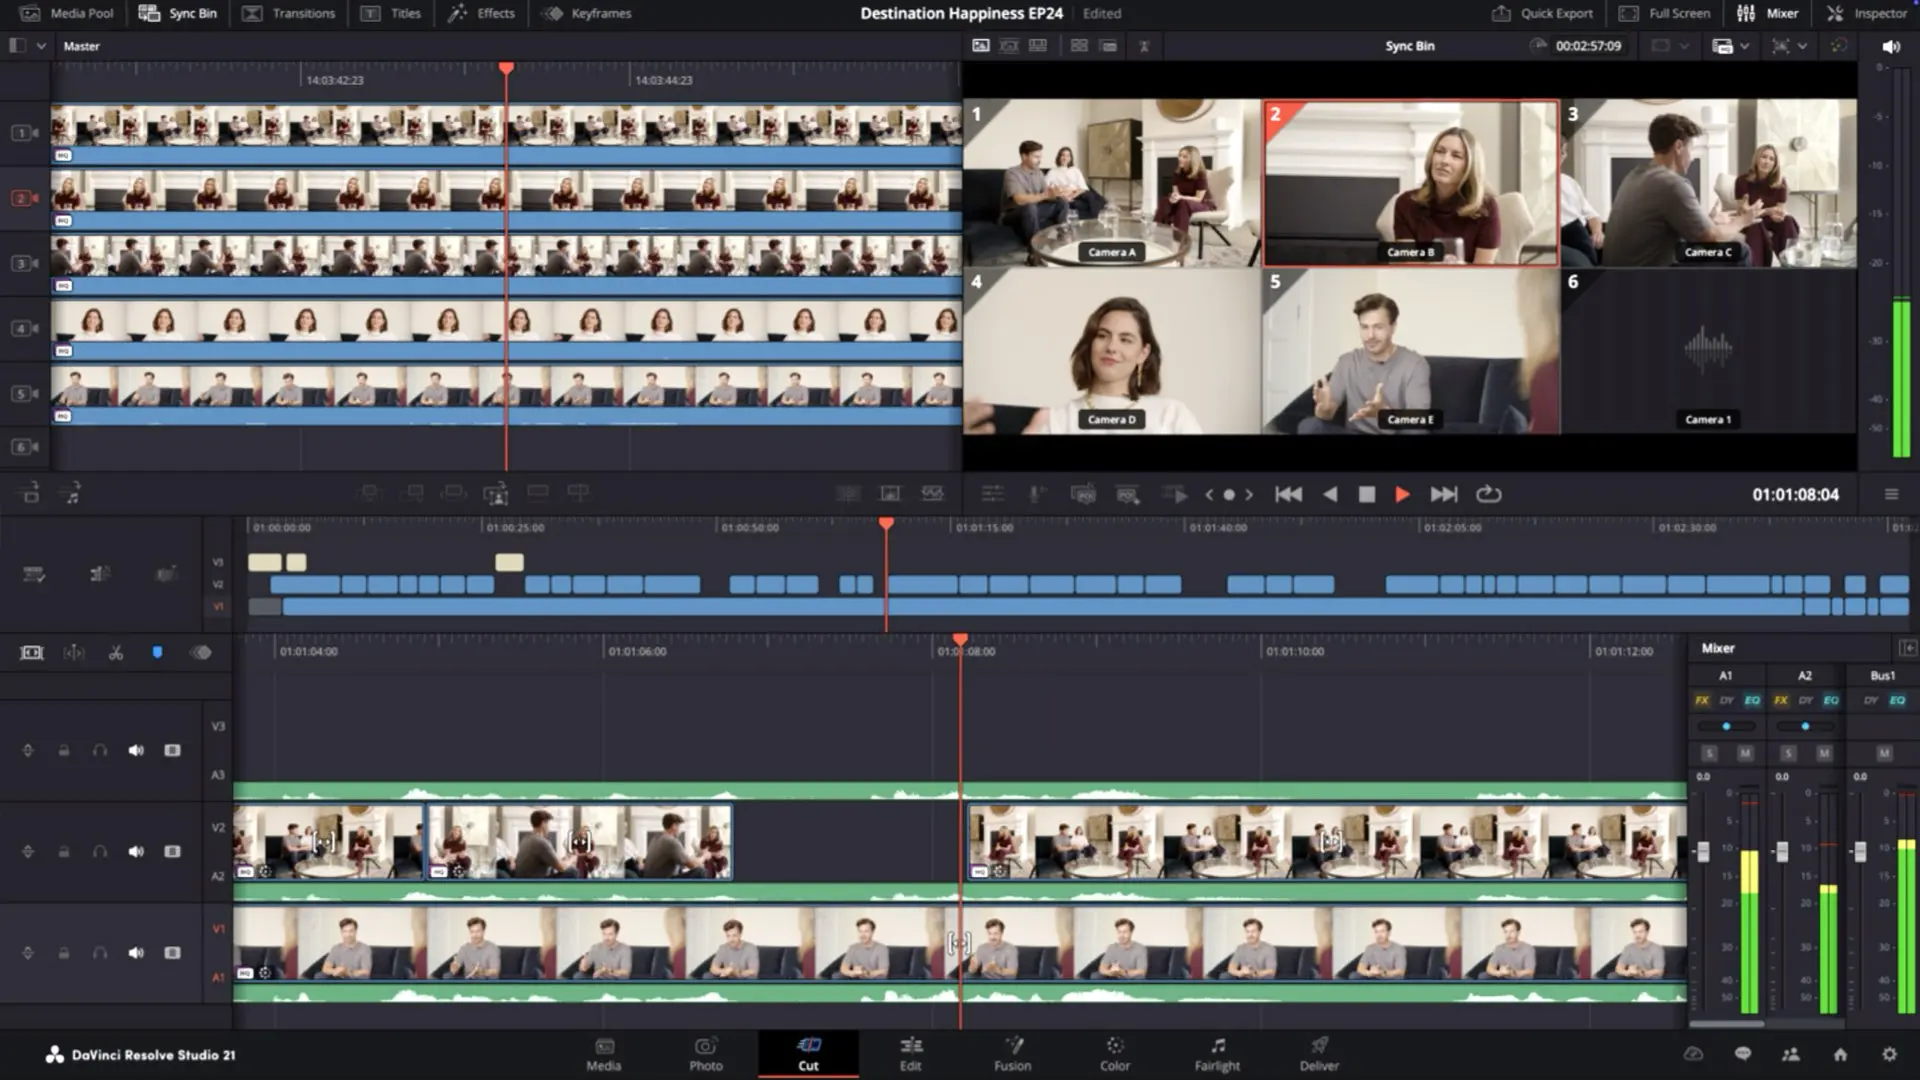The height and width of the screenshot is (1080, 1920).
Task: Switch to the Fairlight page
Action: pyautogui.click(x=1217, y=1055)
